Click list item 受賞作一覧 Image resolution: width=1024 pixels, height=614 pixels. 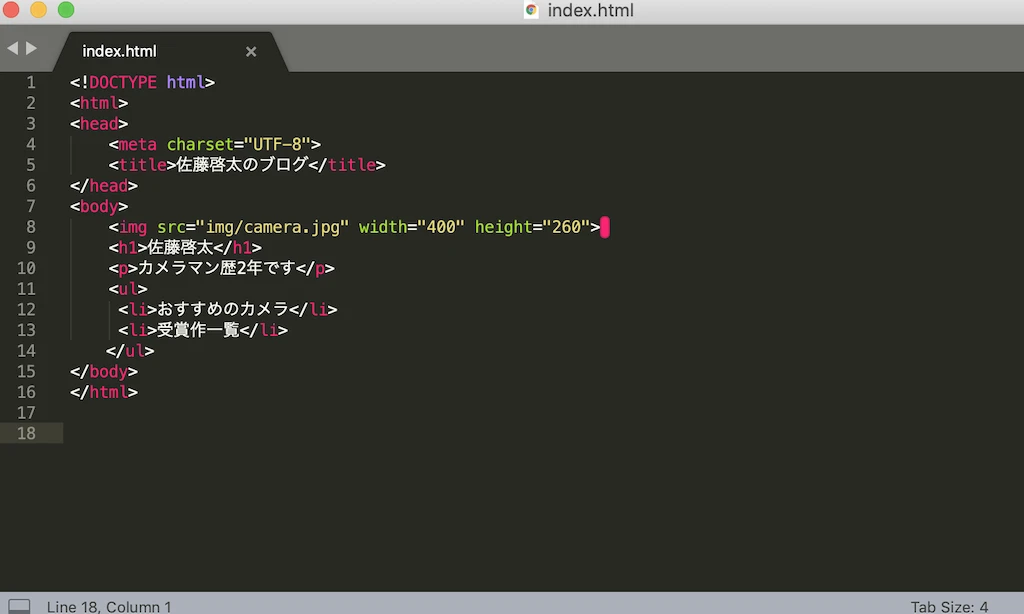click(x=198, y=330)
